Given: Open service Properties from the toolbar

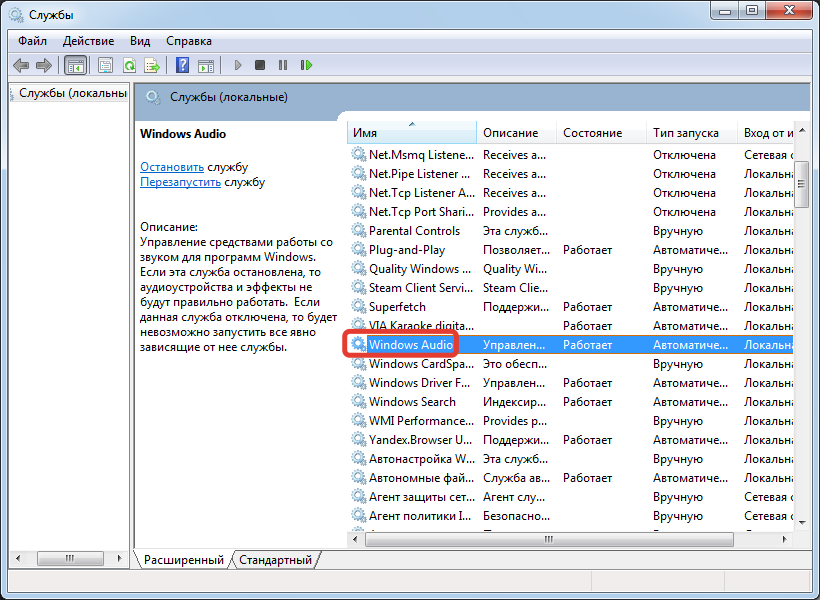Looking at the screenshot, I should tap(105, 65).
